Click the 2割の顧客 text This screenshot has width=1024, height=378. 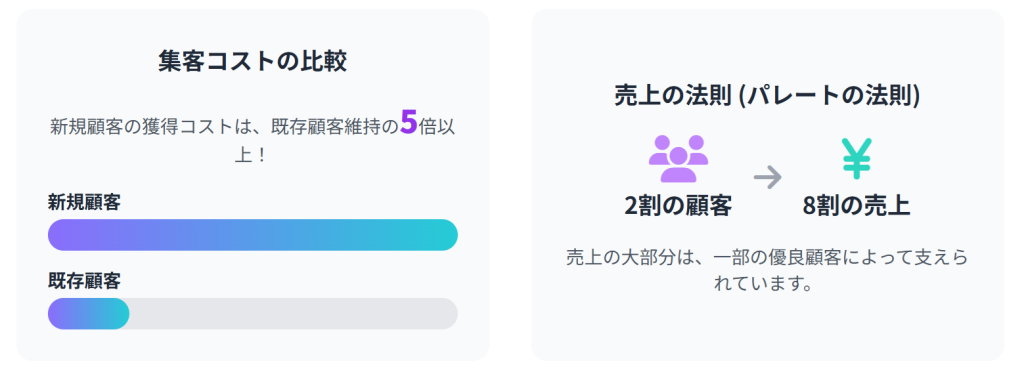pos(678,206)
